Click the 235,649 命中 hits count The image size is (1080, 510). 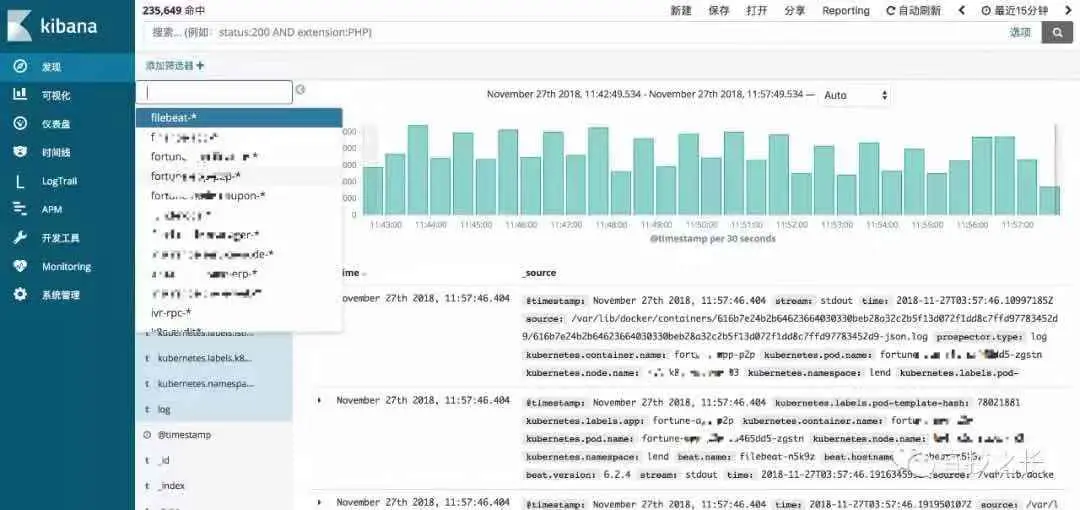pos(173,10)
